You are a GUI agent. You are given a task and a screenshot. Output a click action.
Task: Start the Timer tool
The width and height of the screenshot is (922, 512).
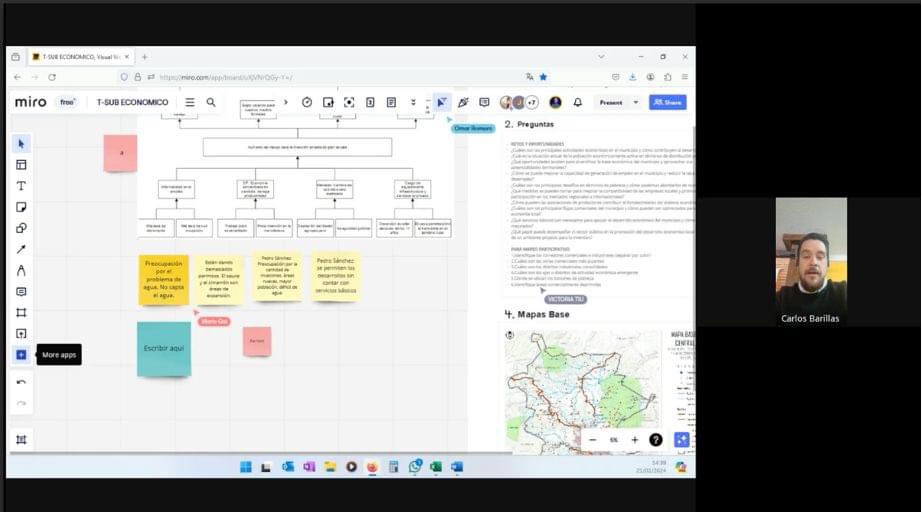pyautogui.click(x=307, y=102)
